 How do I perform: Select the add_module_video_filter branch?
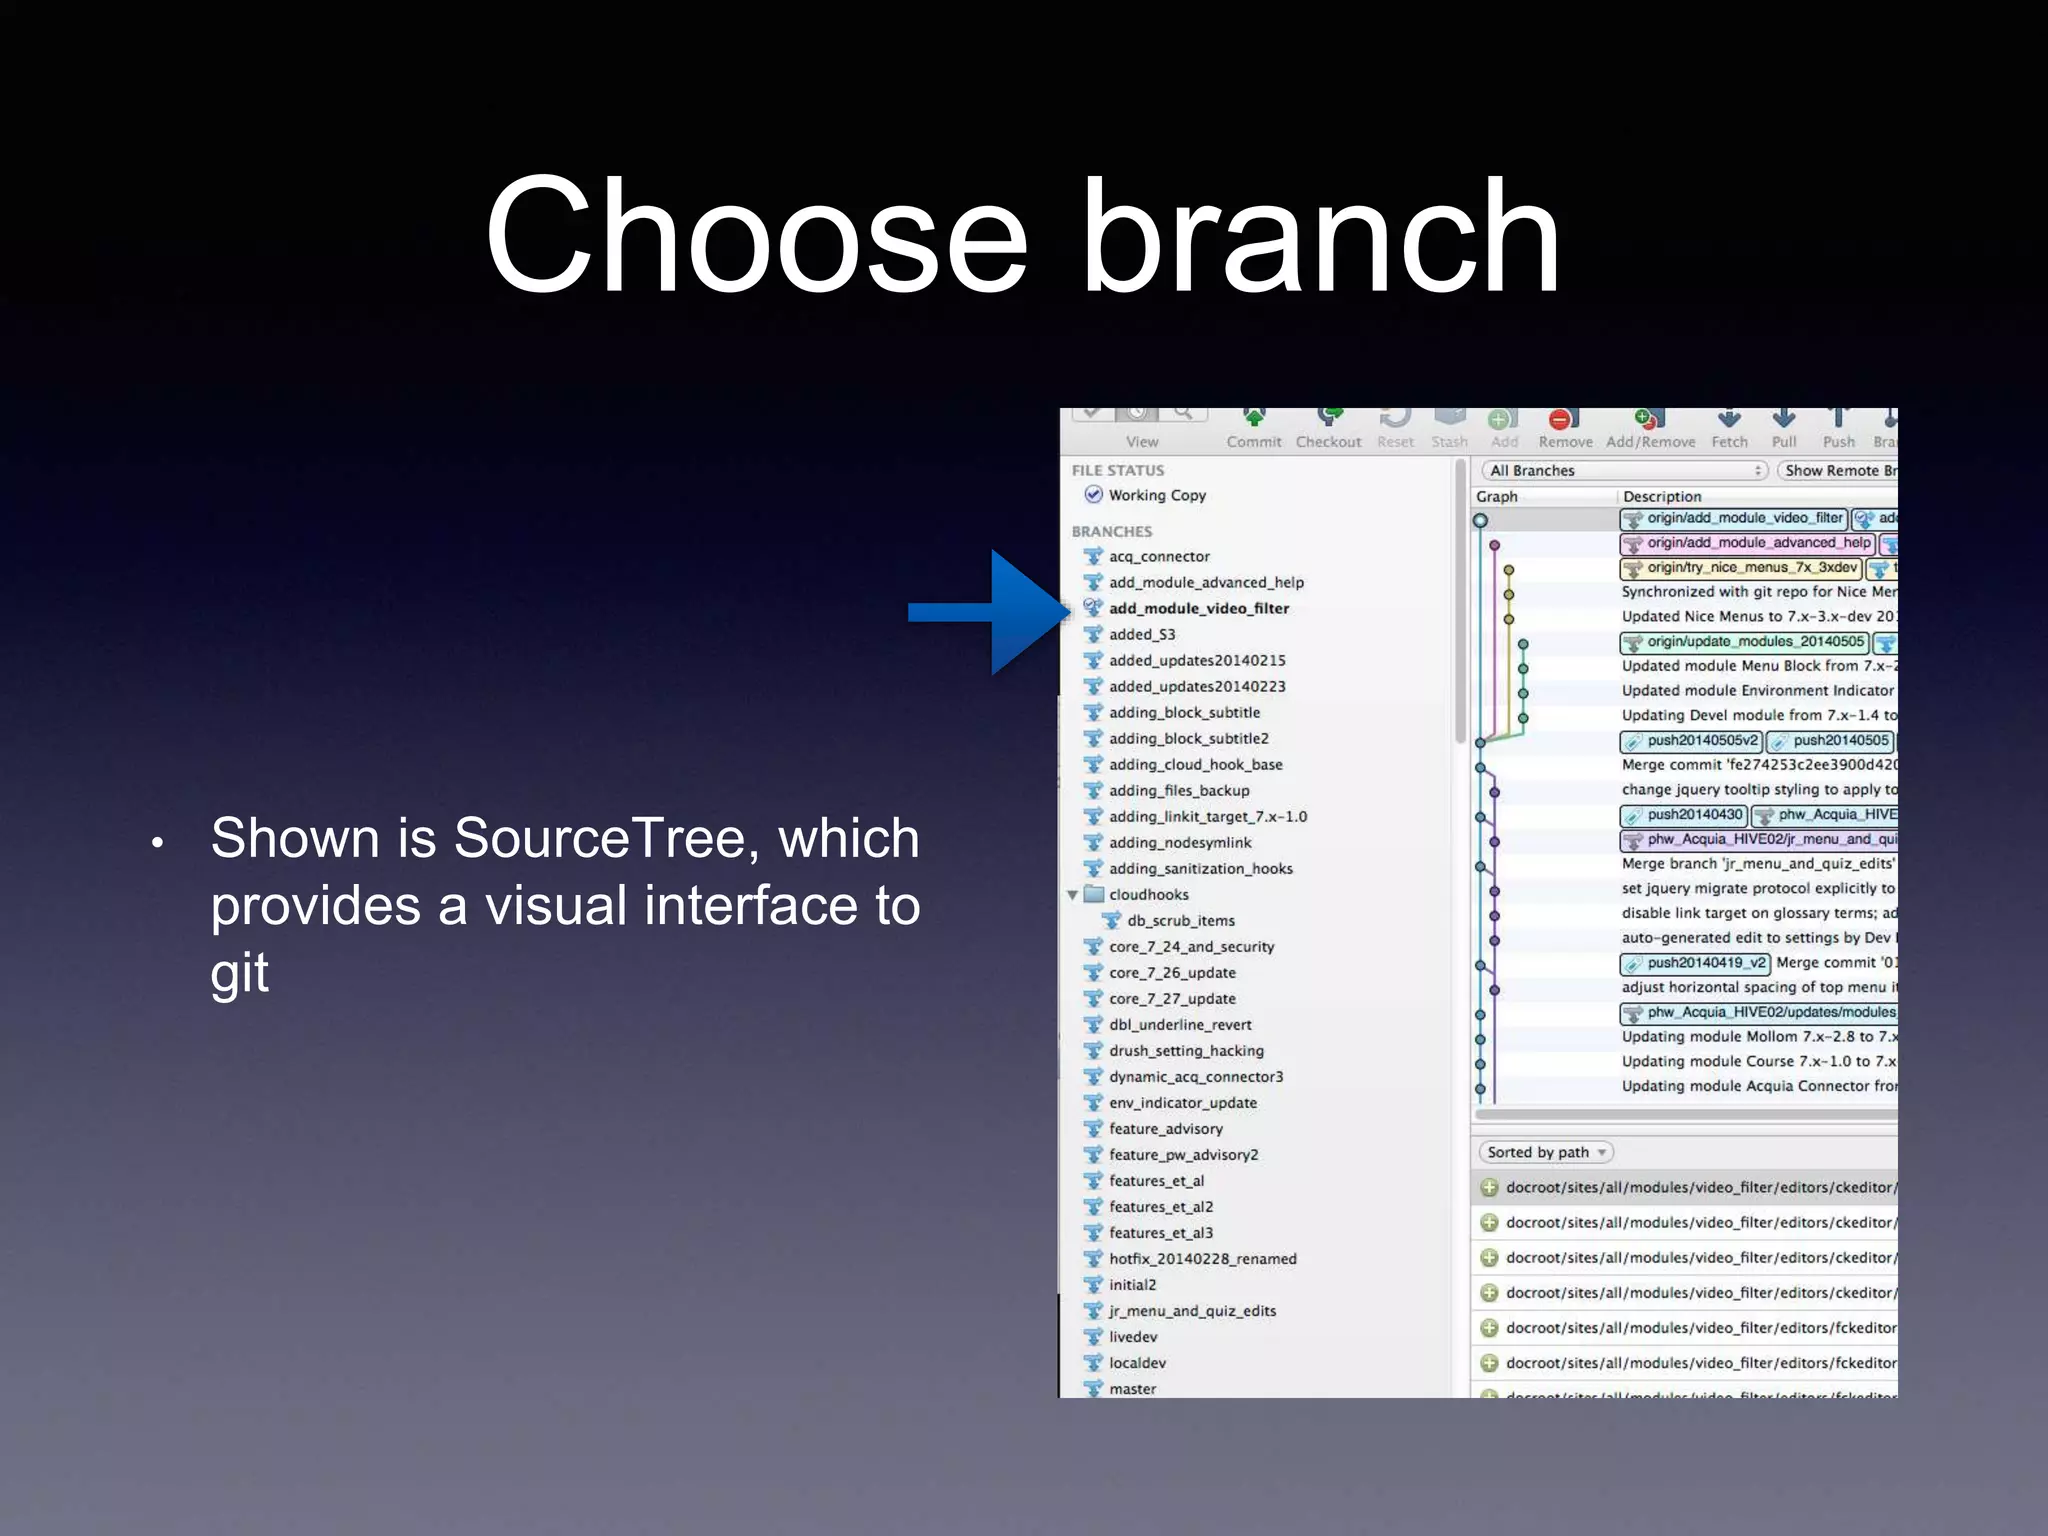pos(1198,608)
